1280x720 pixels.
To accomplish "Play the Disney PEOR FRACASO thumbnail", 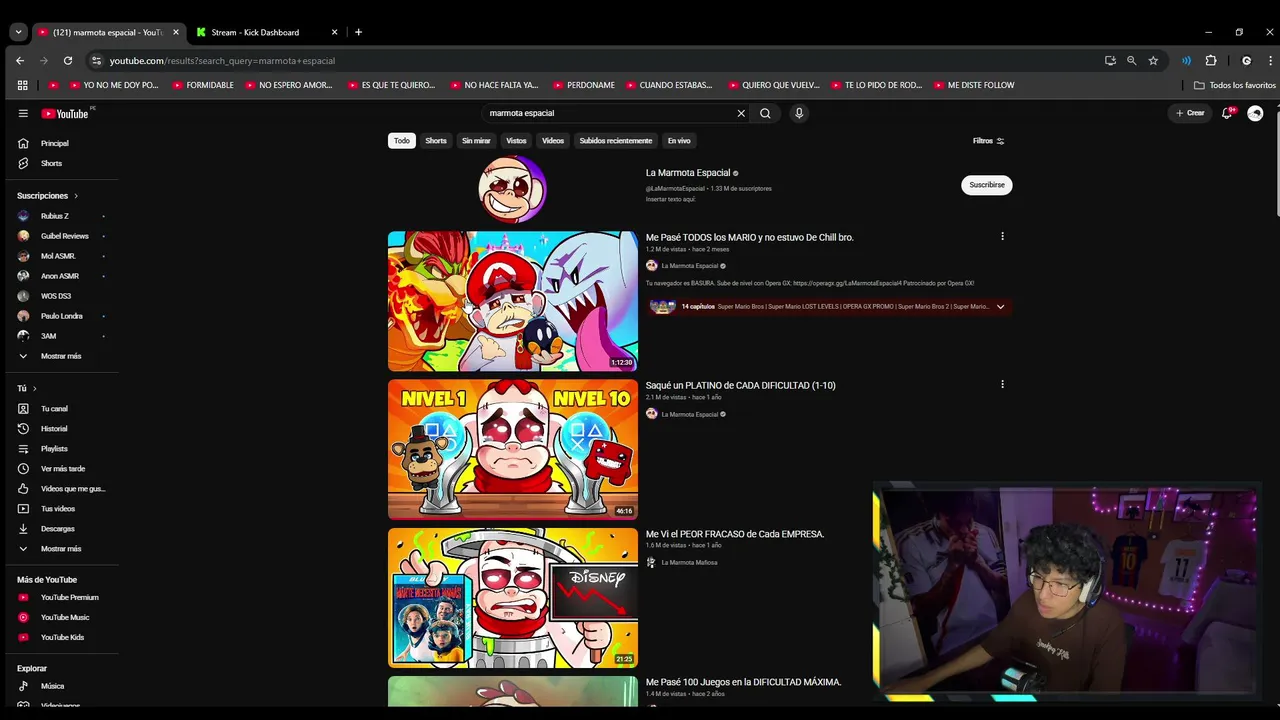I will pos(513,597).
